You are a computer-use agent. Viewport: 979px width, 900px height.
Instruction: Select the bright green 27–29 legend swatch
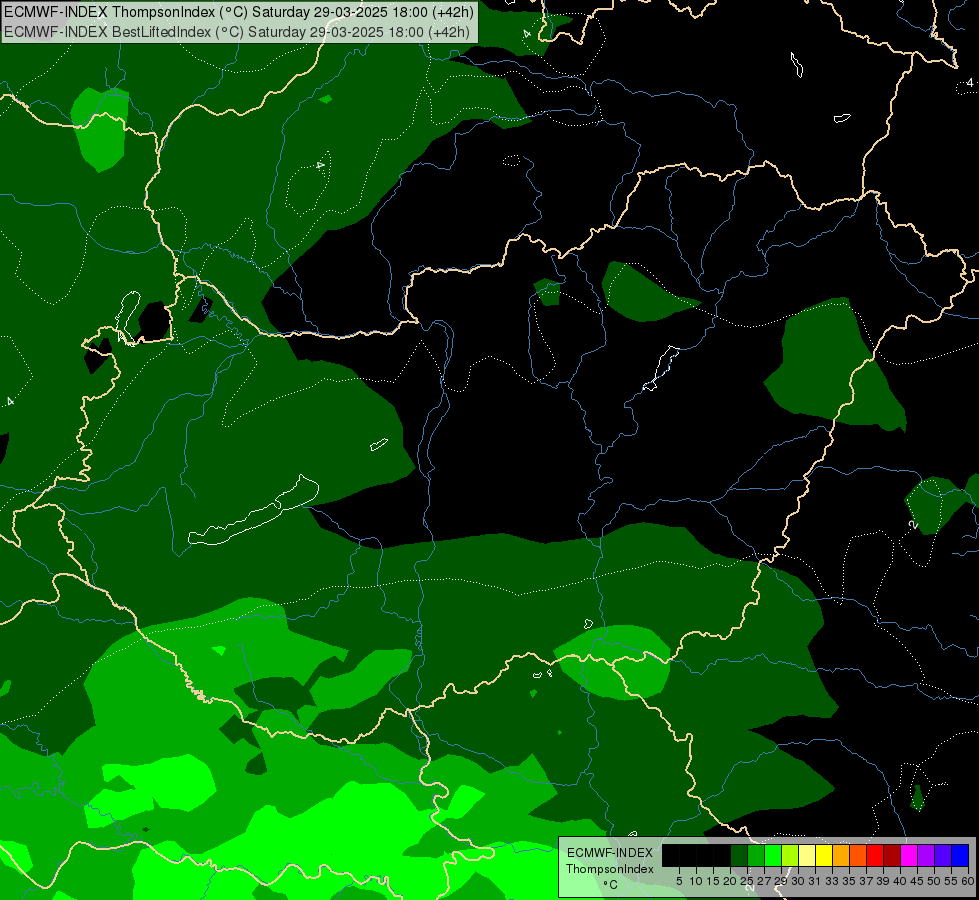(773, 855)
